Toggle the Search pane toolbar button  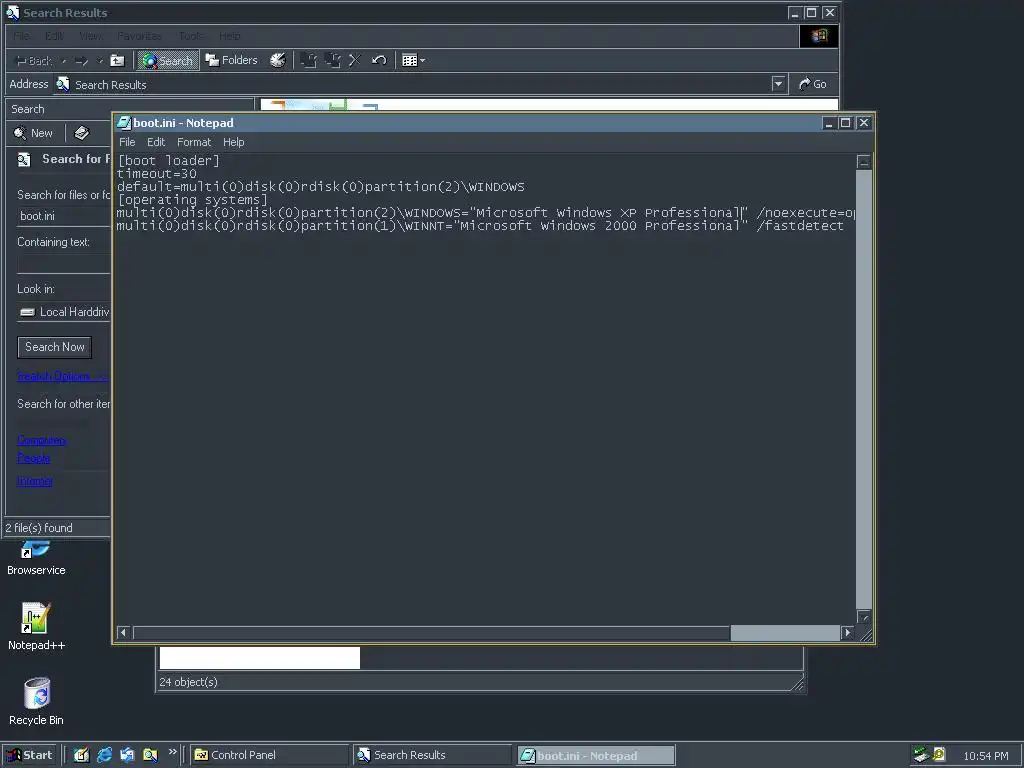coord(167,61)
